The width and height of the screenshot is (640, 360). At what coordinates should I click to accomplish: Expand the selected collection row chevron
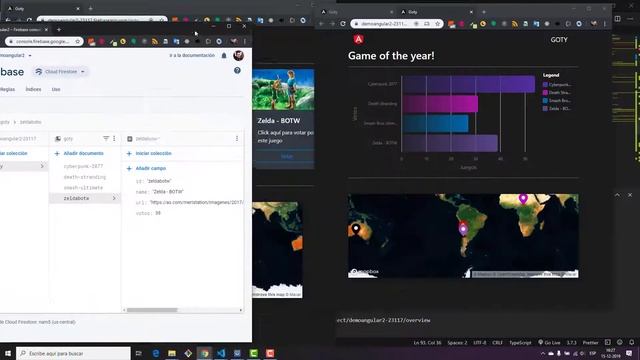click(x=42, y=166)
